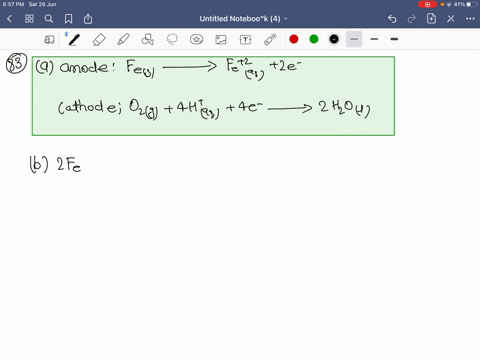Select the Shapes tool
Image resolution: width=480 pixels, height=360 pixels.
[148, 39]
